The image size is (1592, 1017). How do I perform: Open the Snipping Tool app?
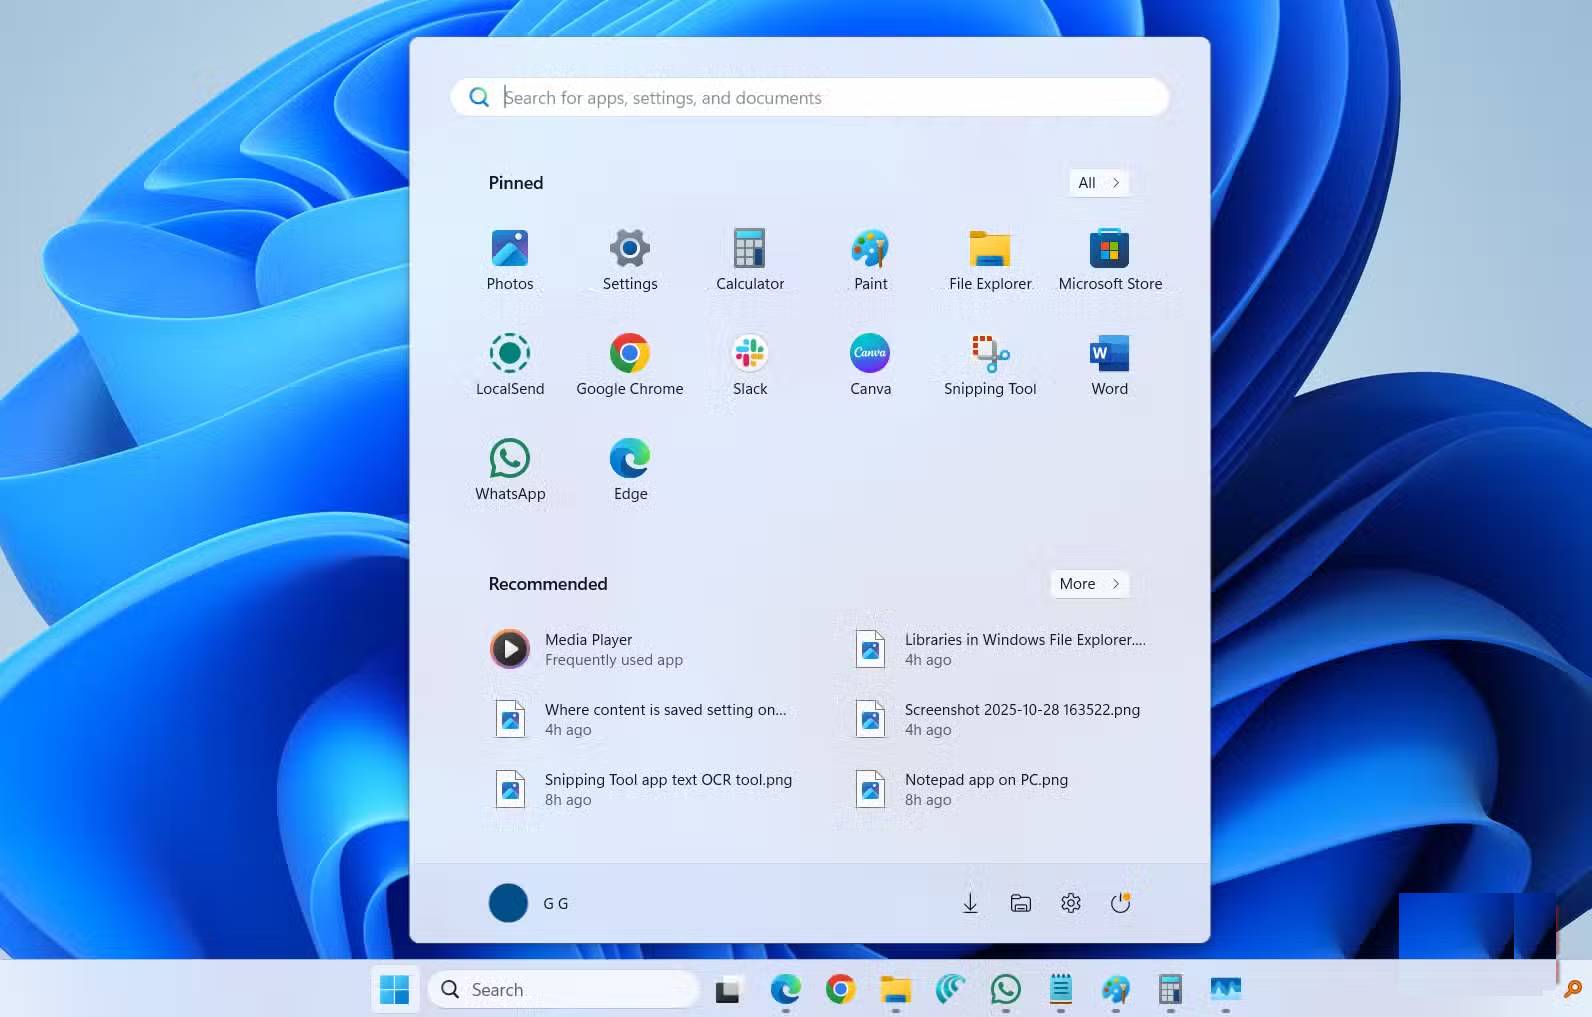(990, 364)
